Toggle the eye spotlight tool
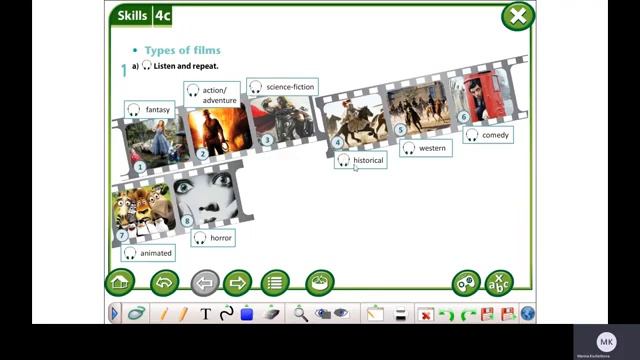 [x=341, y=313]
